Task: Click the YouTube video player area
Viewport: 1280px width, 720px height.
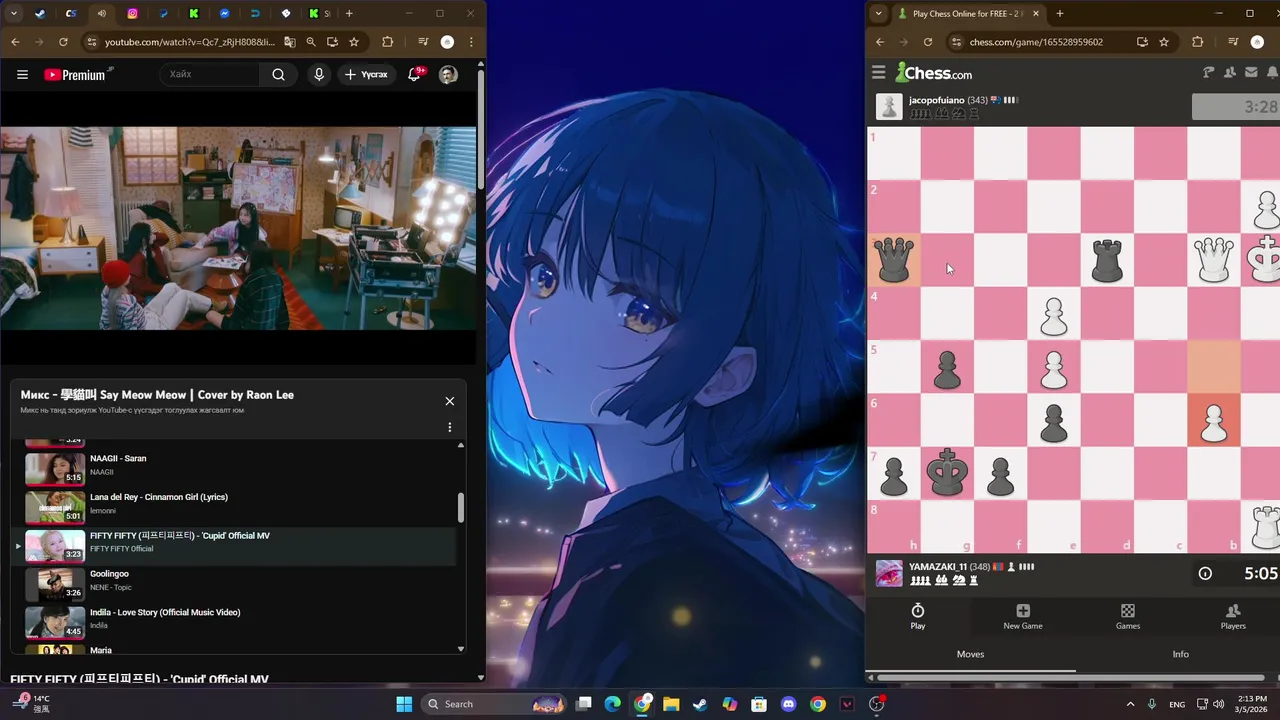Action: (x=238, y=228)
